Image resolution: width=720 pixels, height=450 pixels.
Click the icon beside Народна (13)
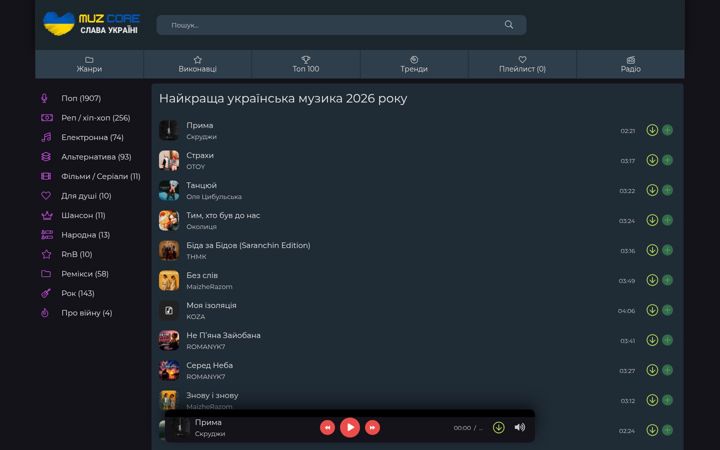coord(46,235)
